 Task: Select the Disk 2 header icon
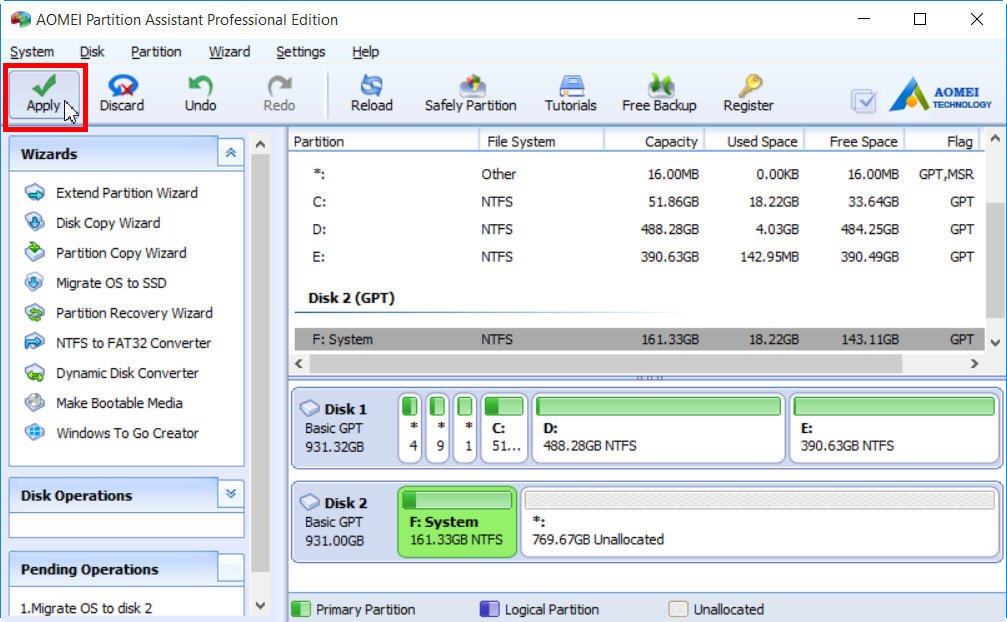(x=310, y=502)
